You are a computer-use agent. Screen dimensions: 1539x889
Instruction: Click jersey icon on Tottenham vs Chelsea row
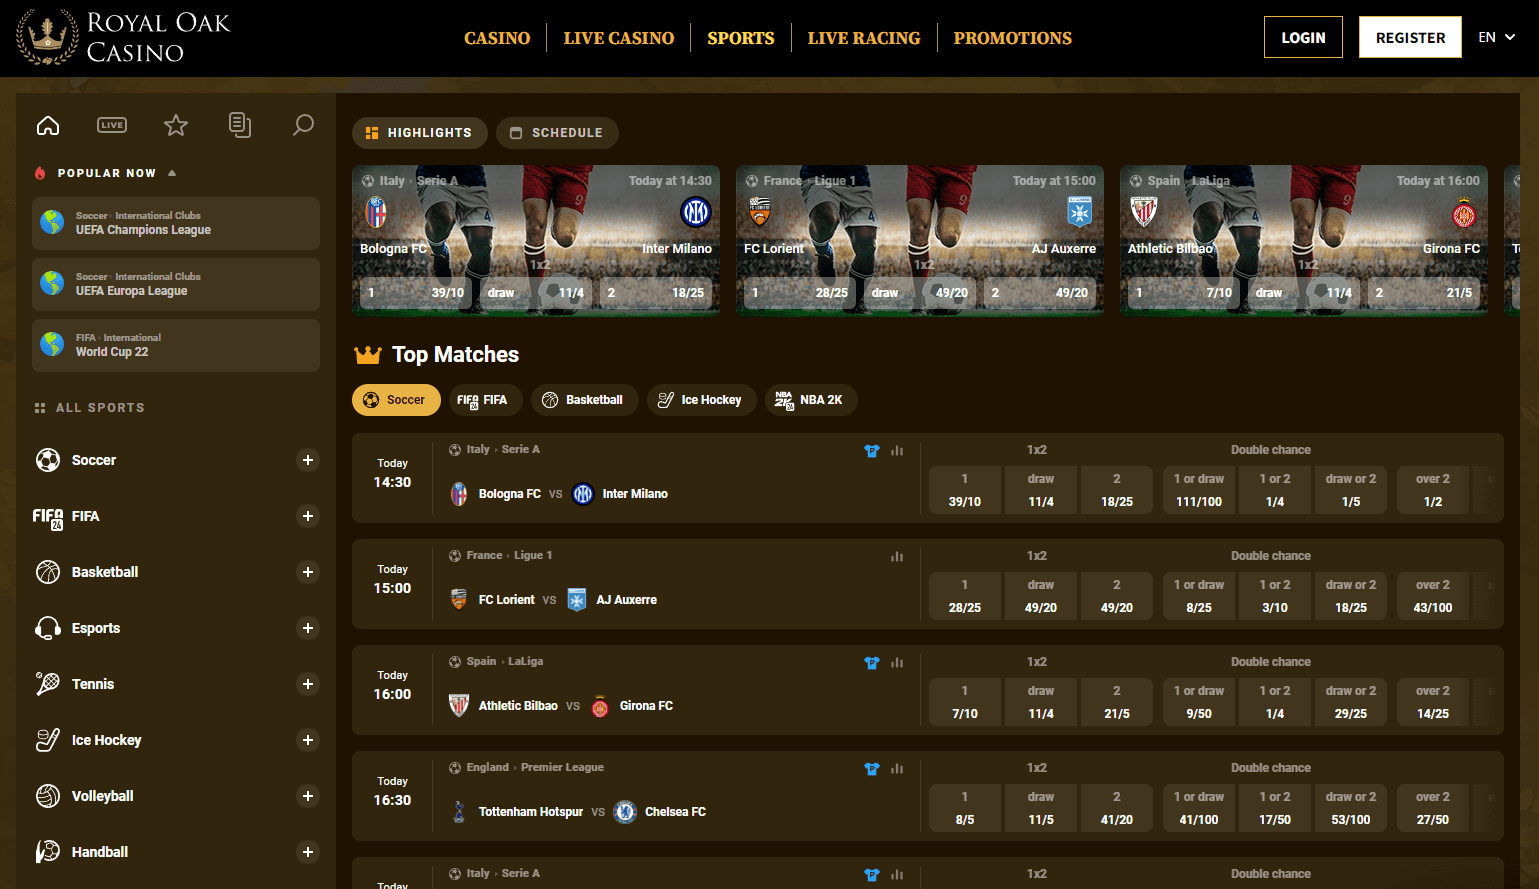click(871, 769)
